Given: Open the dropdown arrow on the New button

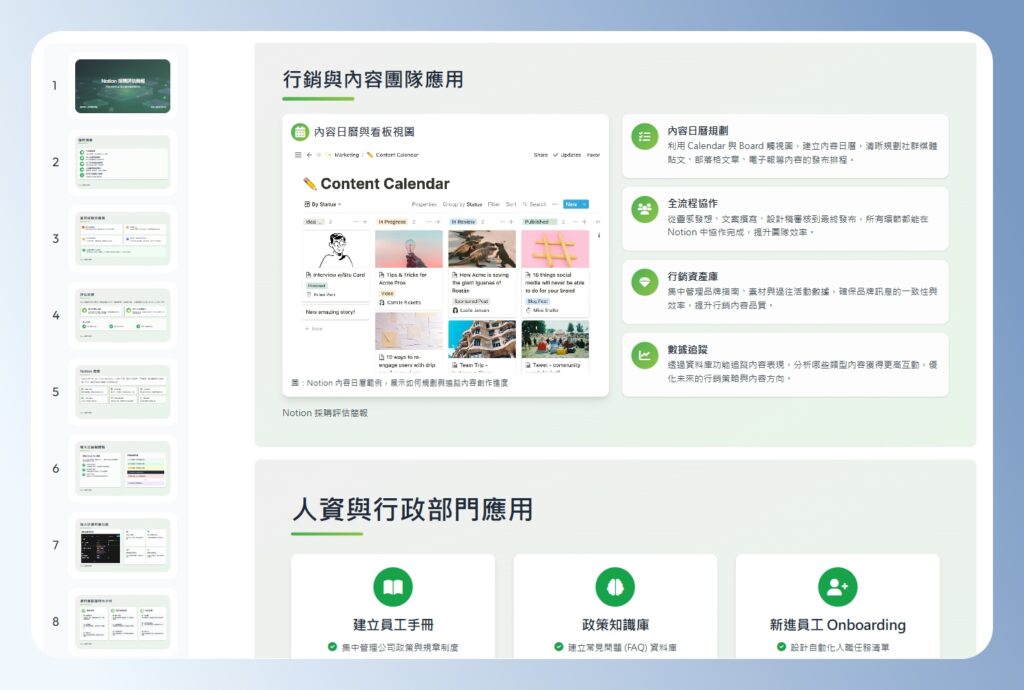Looking at the screenshot, I should [585, 204].
